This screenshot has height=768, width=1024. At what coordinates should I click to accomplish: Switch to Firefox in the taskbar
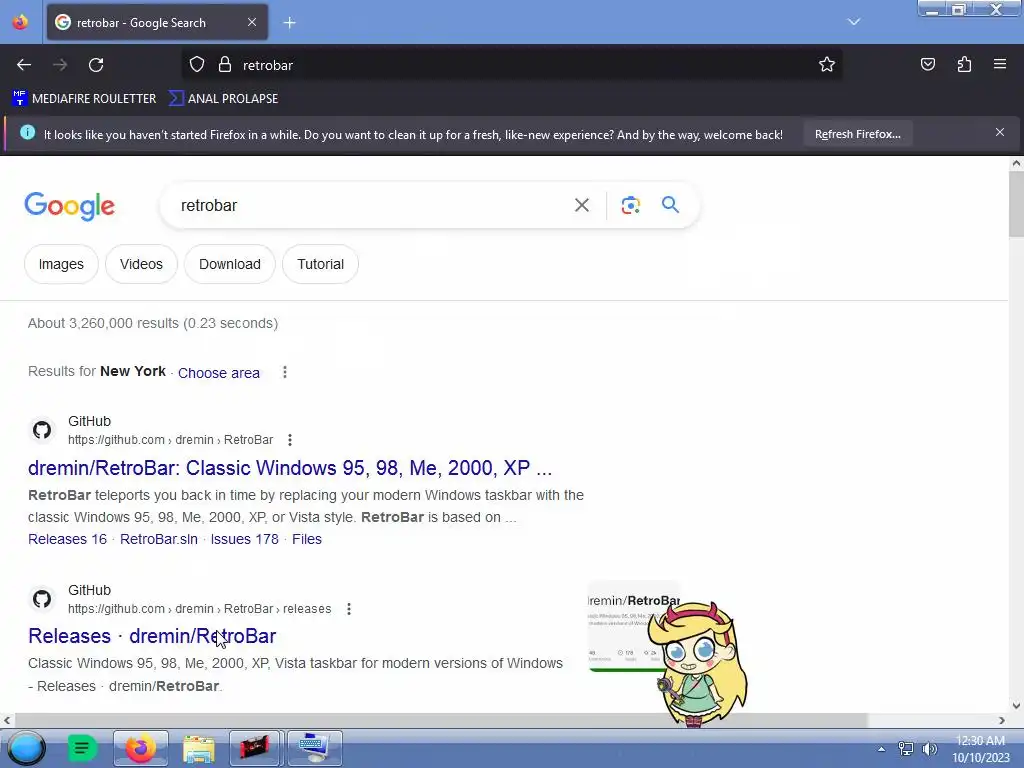pos(140,748)
